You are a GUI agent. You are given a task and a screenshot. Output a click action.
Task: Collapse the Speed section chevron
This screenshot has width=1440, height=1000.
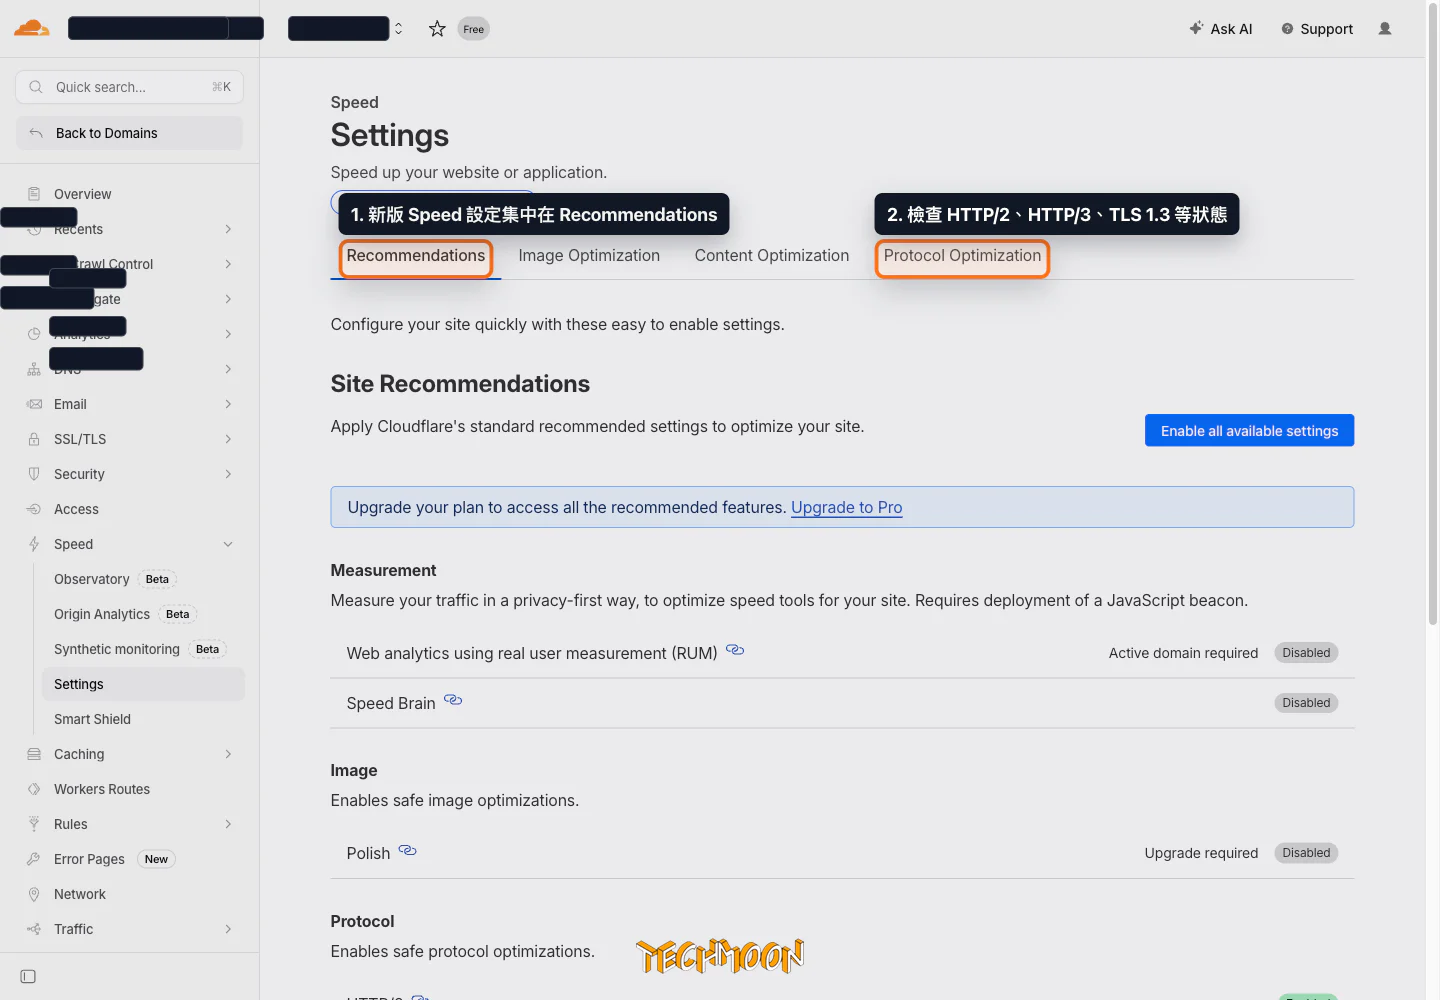pos(228,544)
